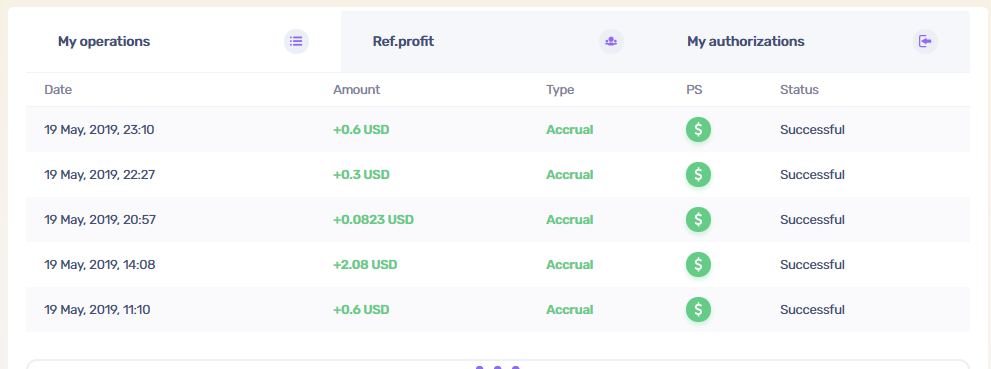
Task: Click the purple dots at the bottom
Action: point(497,366)
